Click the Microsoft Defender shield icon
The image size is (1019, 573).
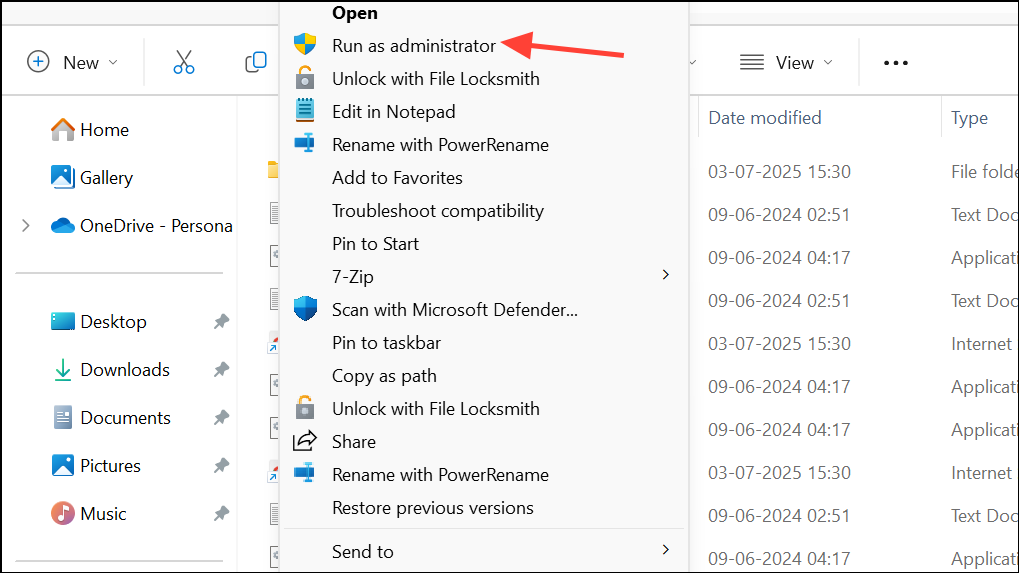[x=305, y=309]
